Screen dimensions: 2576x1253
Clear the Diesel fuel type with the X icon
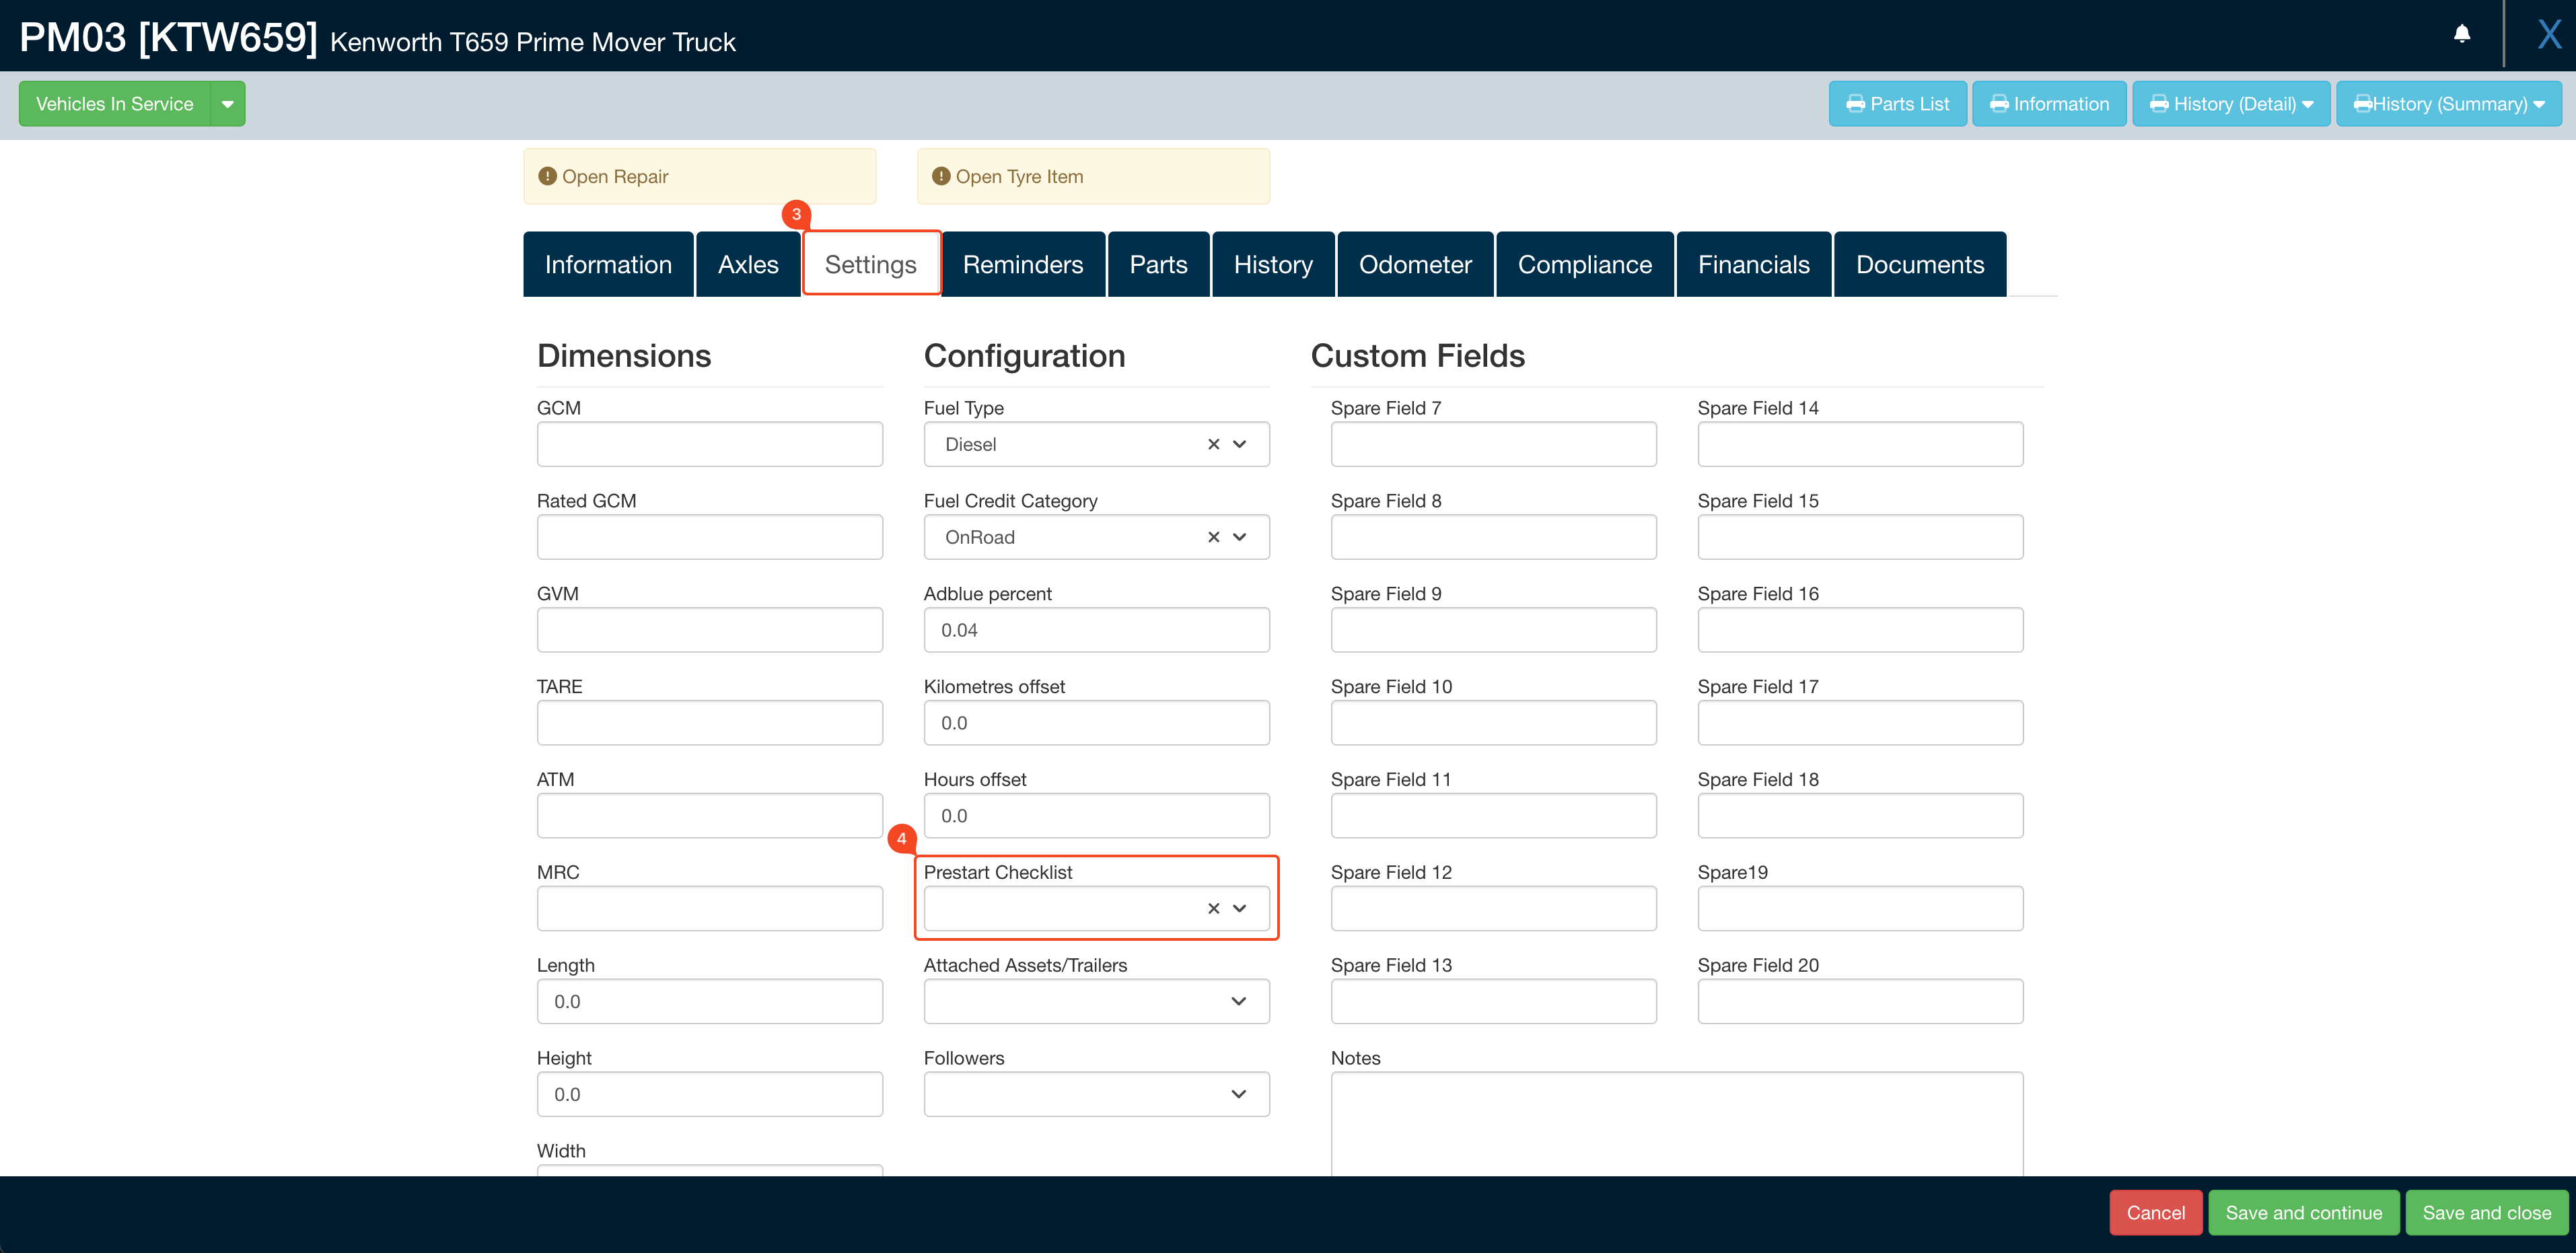pos(1213,444)
